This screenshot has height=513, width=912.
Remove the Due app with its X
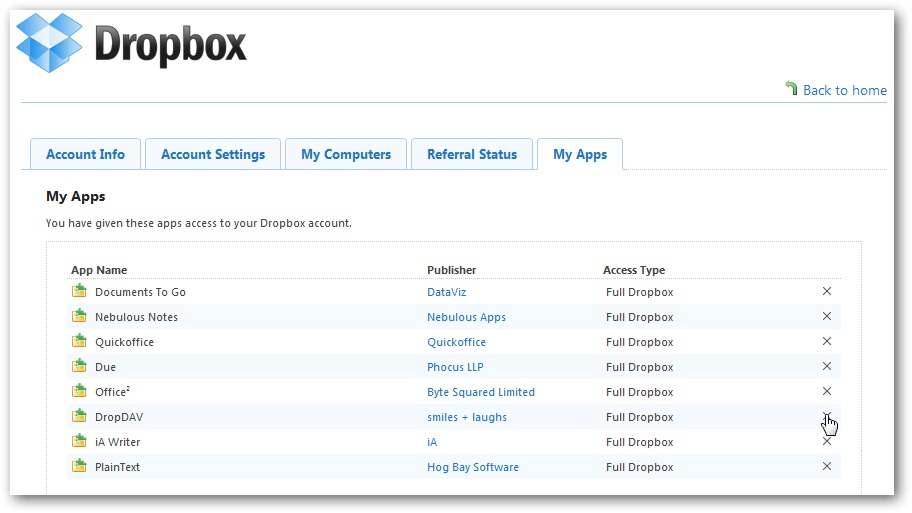click(x=826, y=366)
